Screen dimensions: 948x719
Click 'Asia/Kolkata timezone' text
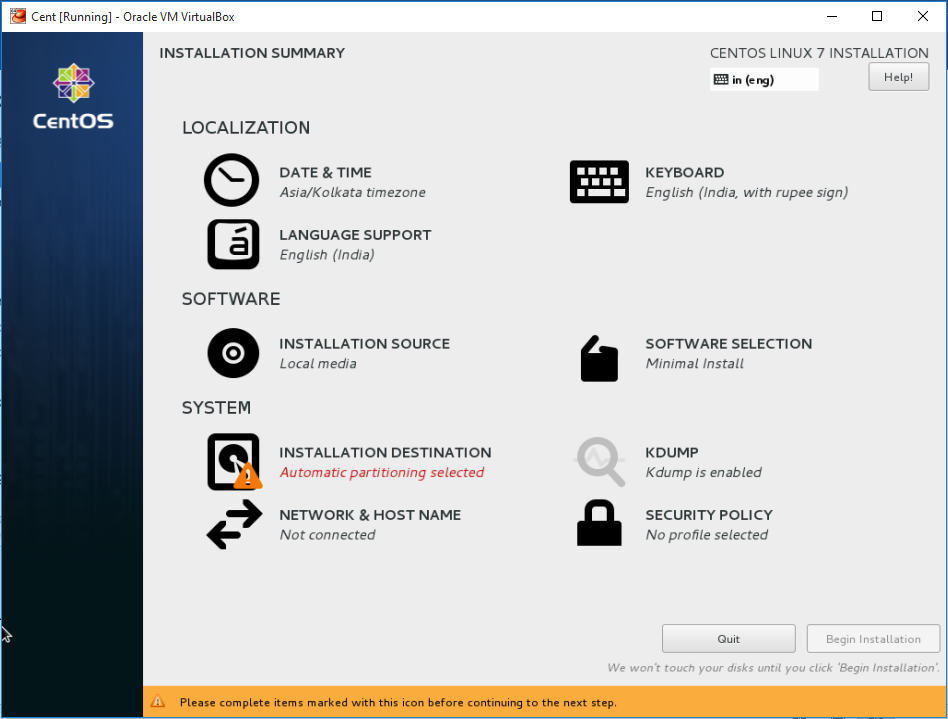352,192
